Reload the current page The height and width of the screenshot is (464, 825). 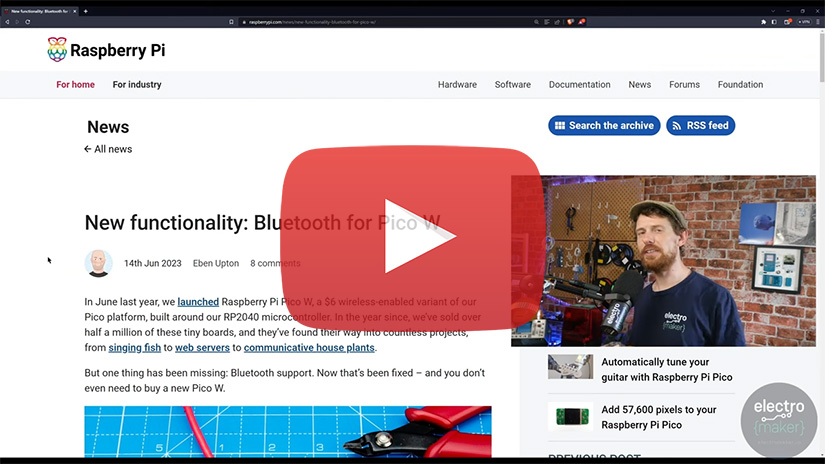27,22
